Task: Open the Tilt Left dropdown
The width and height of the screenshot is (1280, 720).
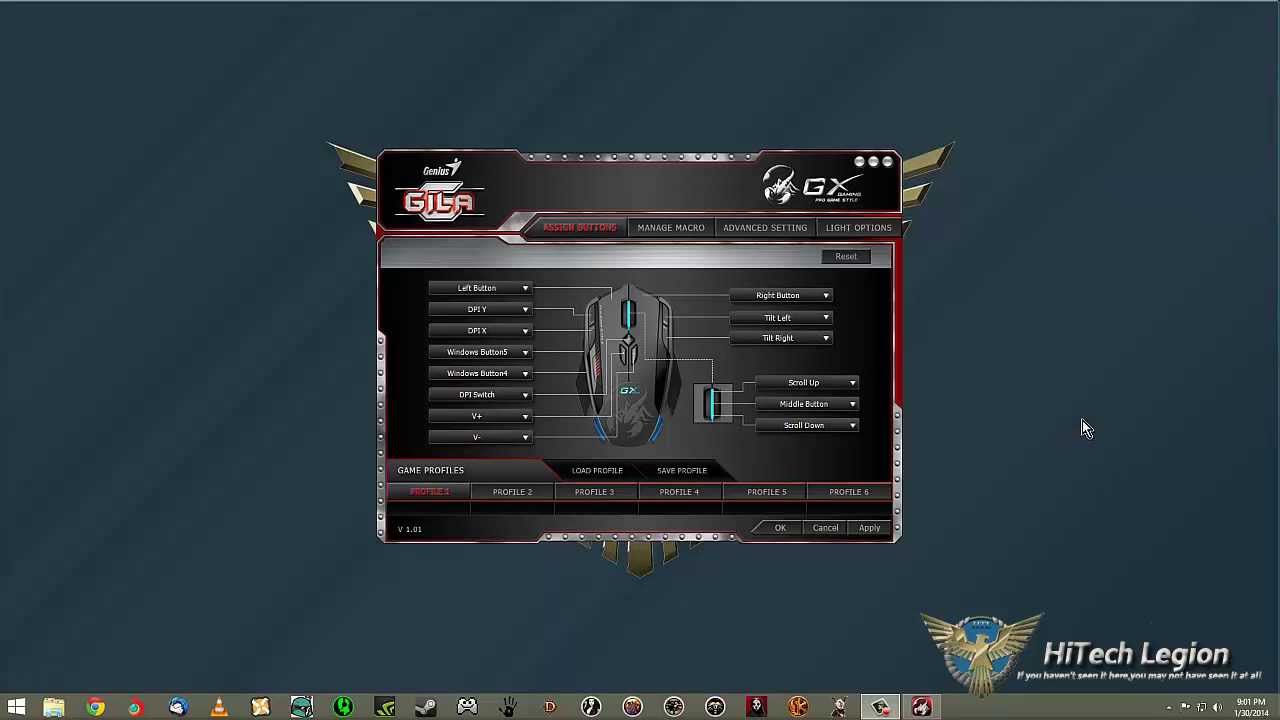Action: click(780, 318)
